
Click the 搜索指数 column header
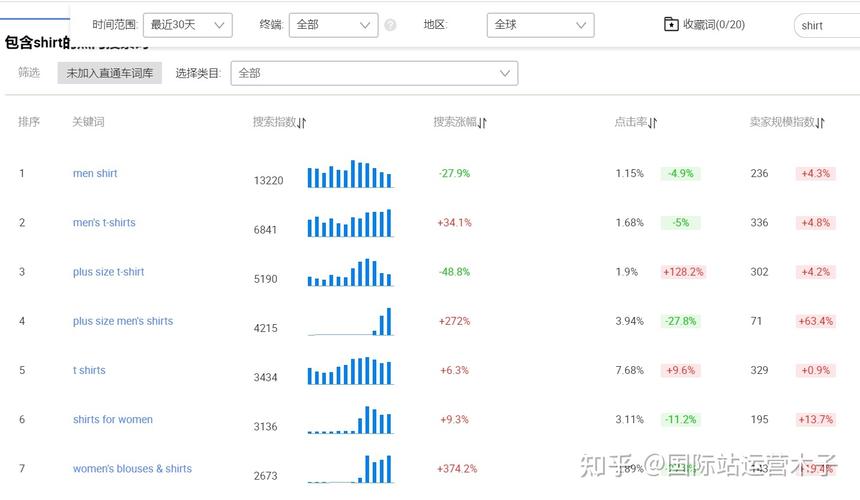274,122
